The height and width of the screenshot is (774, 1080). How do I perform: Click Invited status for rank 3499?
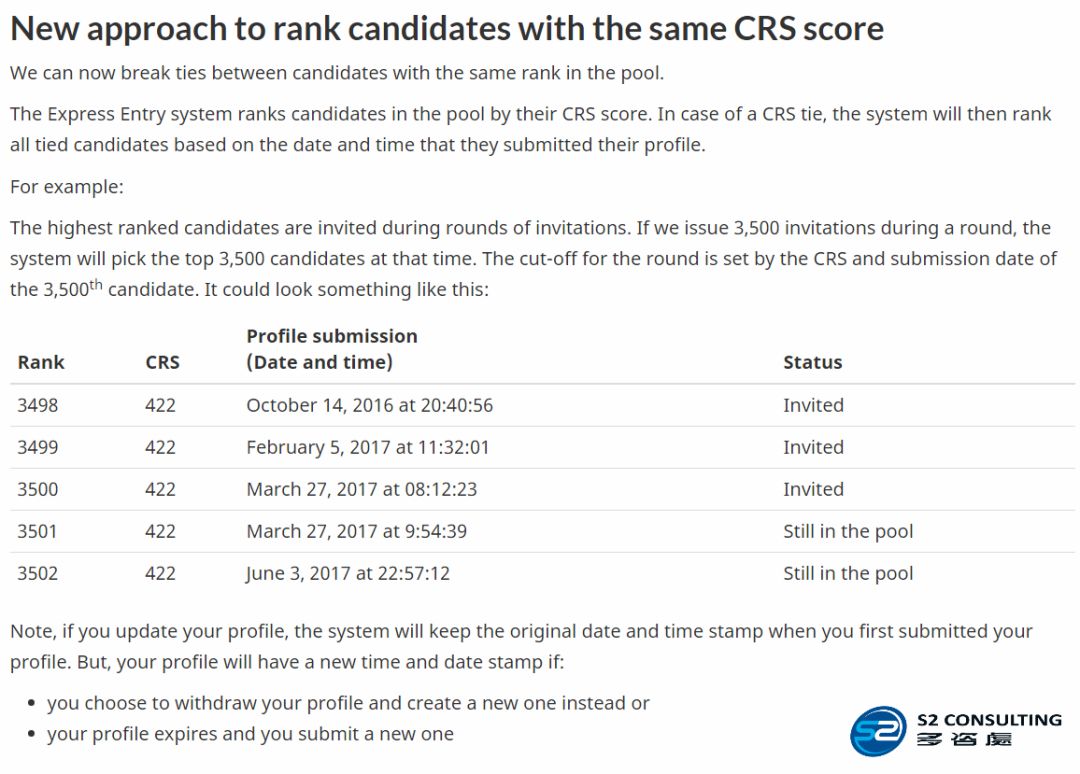tap(813, 447)
